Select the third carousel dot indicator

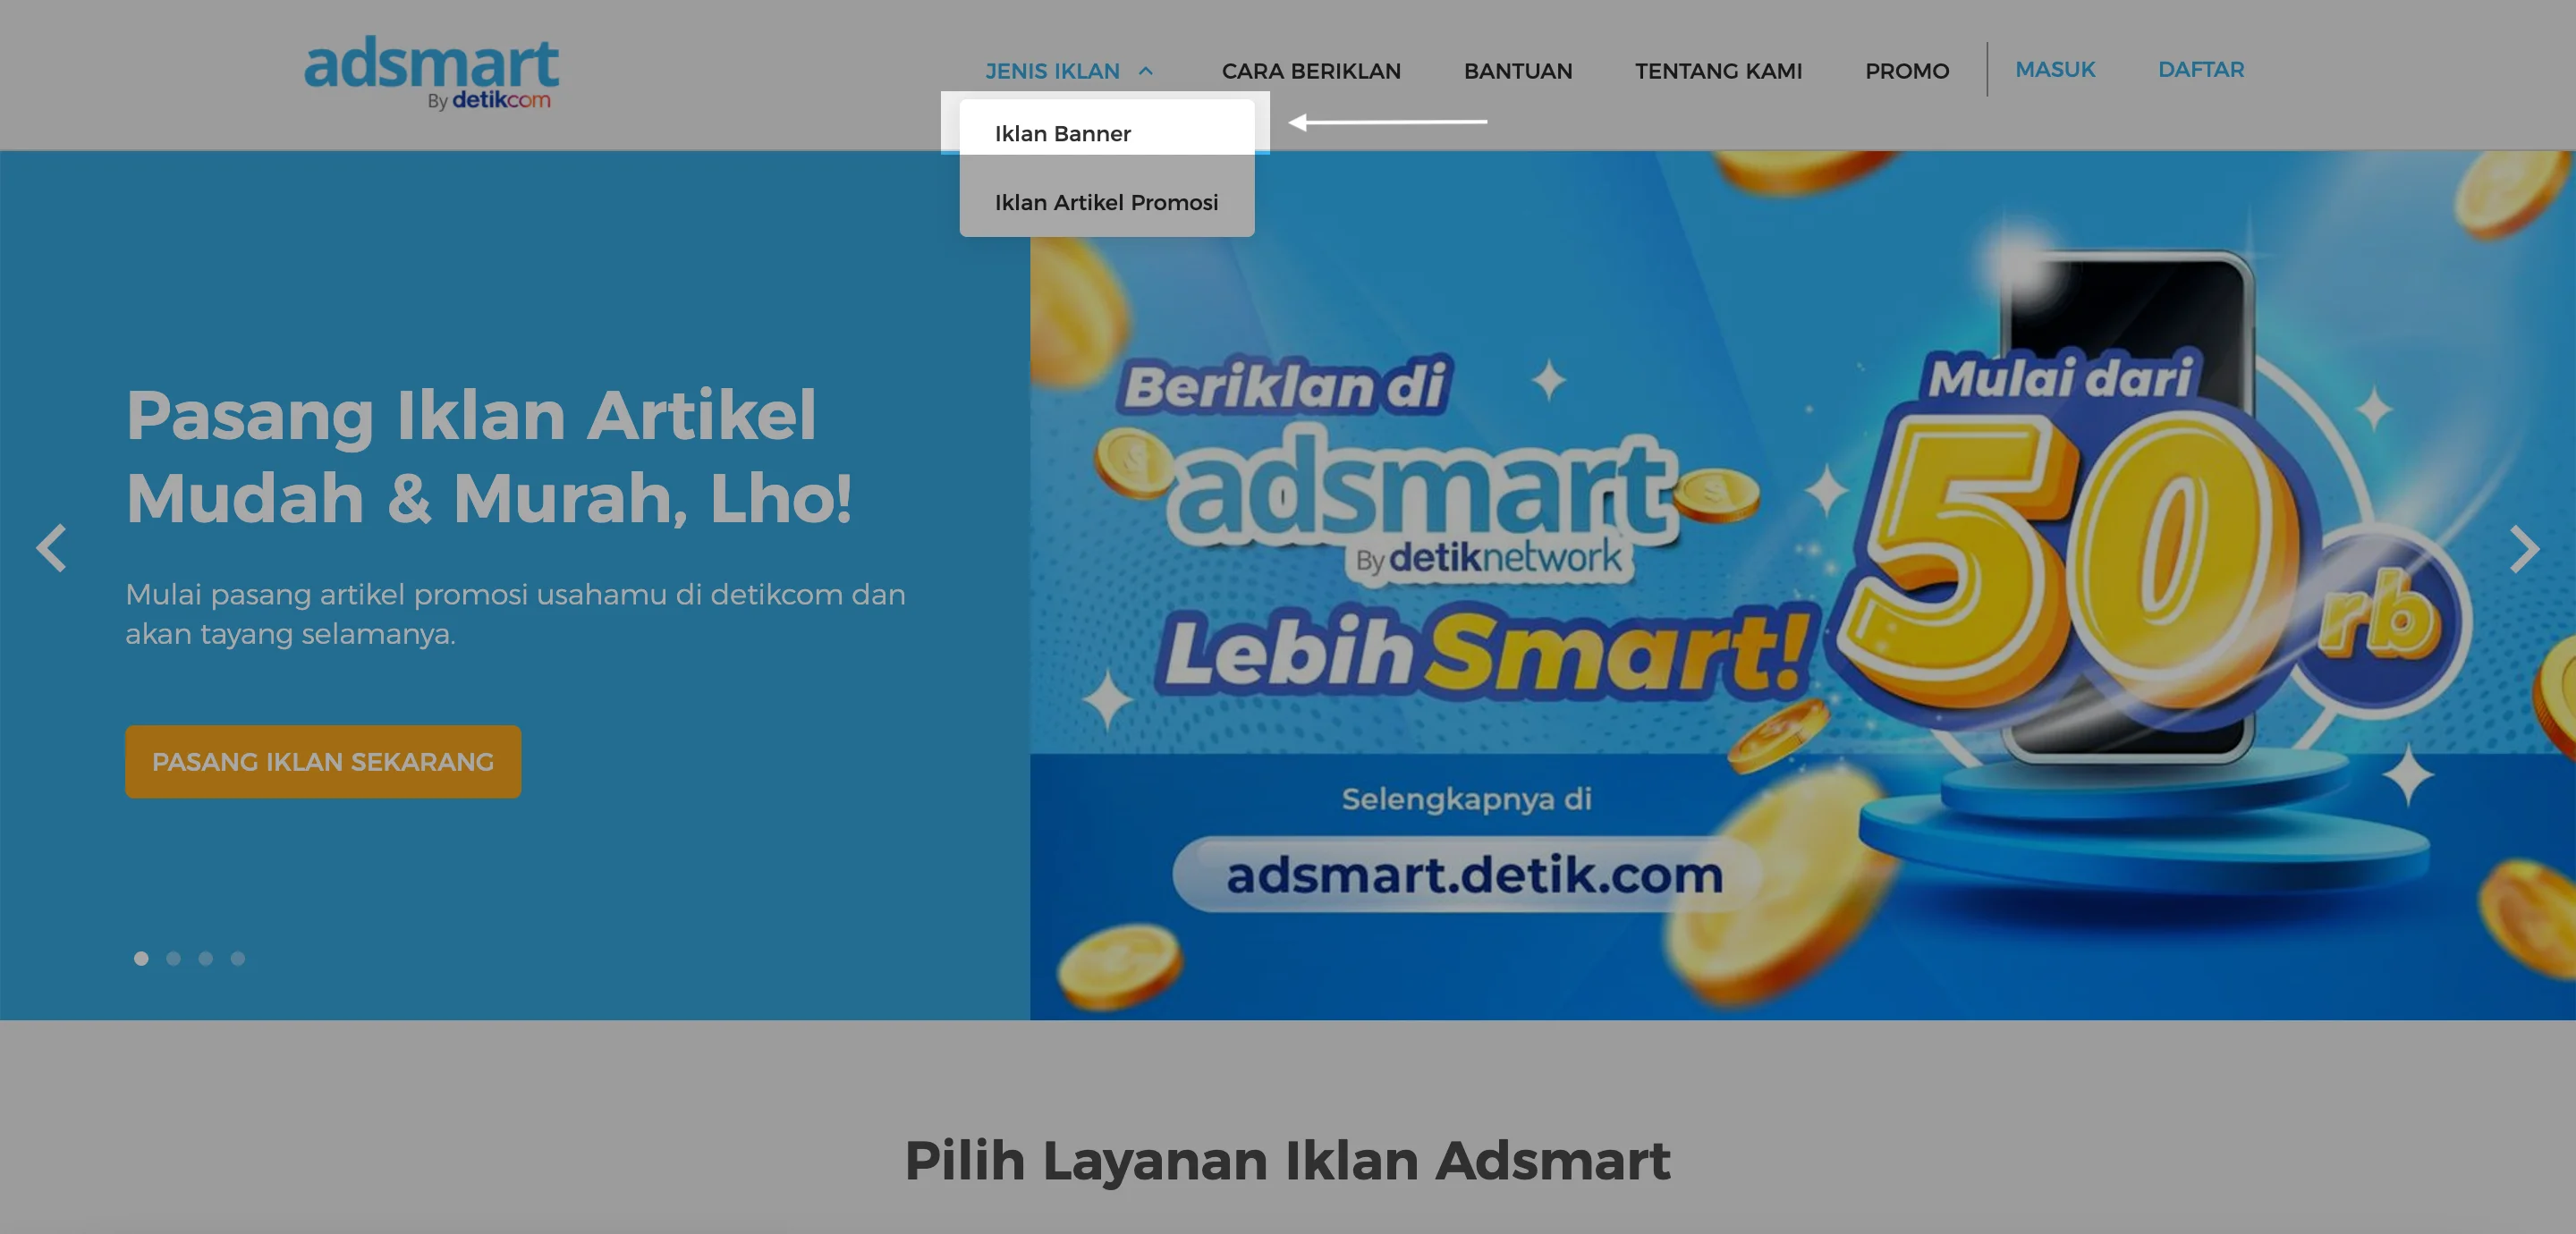(205, 958)
